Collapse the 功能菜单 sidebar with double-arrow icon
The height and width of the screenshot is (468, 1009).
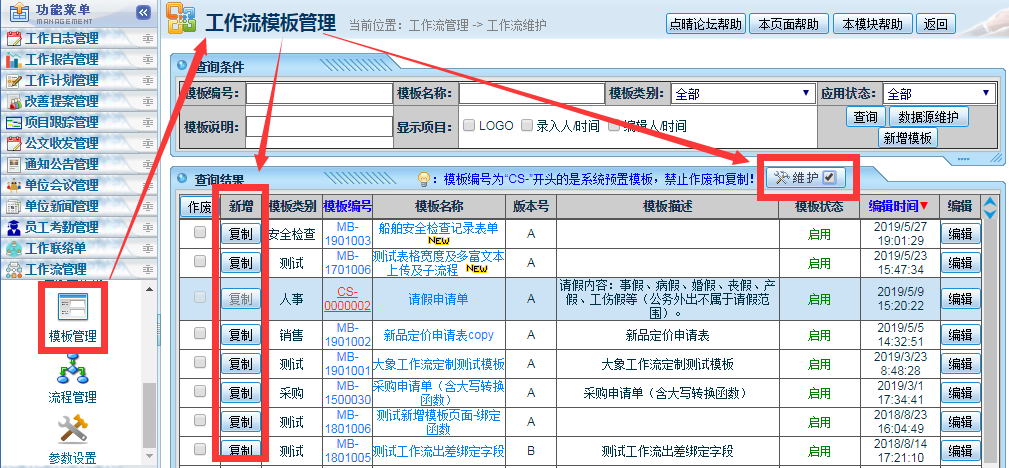(143, 12)
